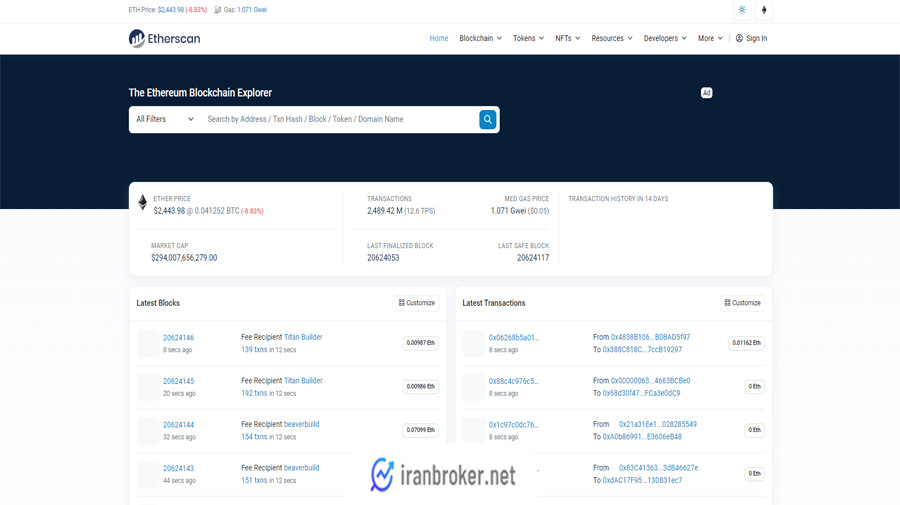
Task: Expand the Resources menu
Action: point(612,38)
